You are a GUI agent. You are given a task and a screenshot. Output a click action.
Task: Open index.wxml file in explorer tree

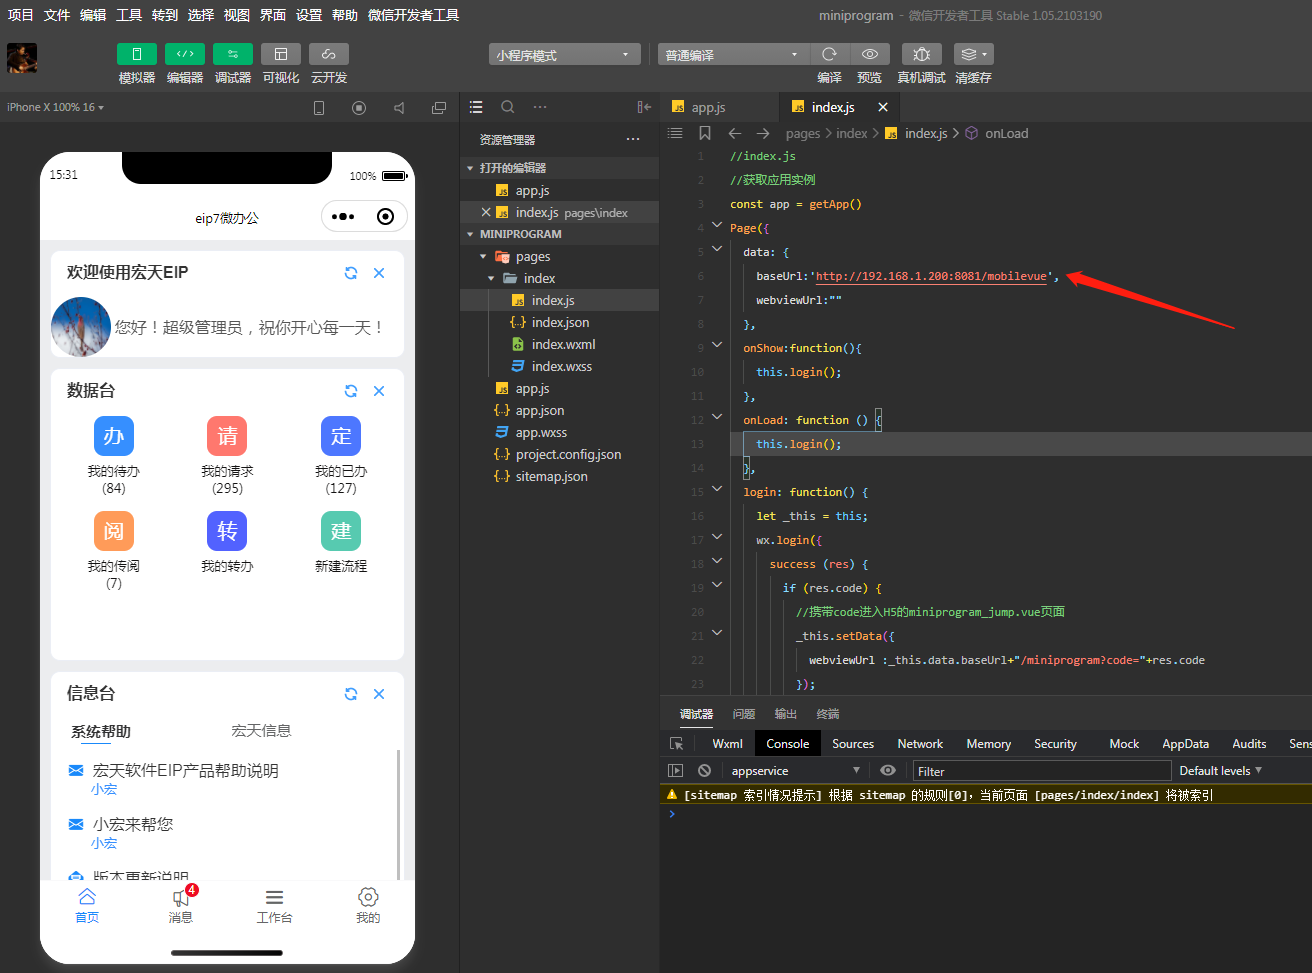[563, 344]
